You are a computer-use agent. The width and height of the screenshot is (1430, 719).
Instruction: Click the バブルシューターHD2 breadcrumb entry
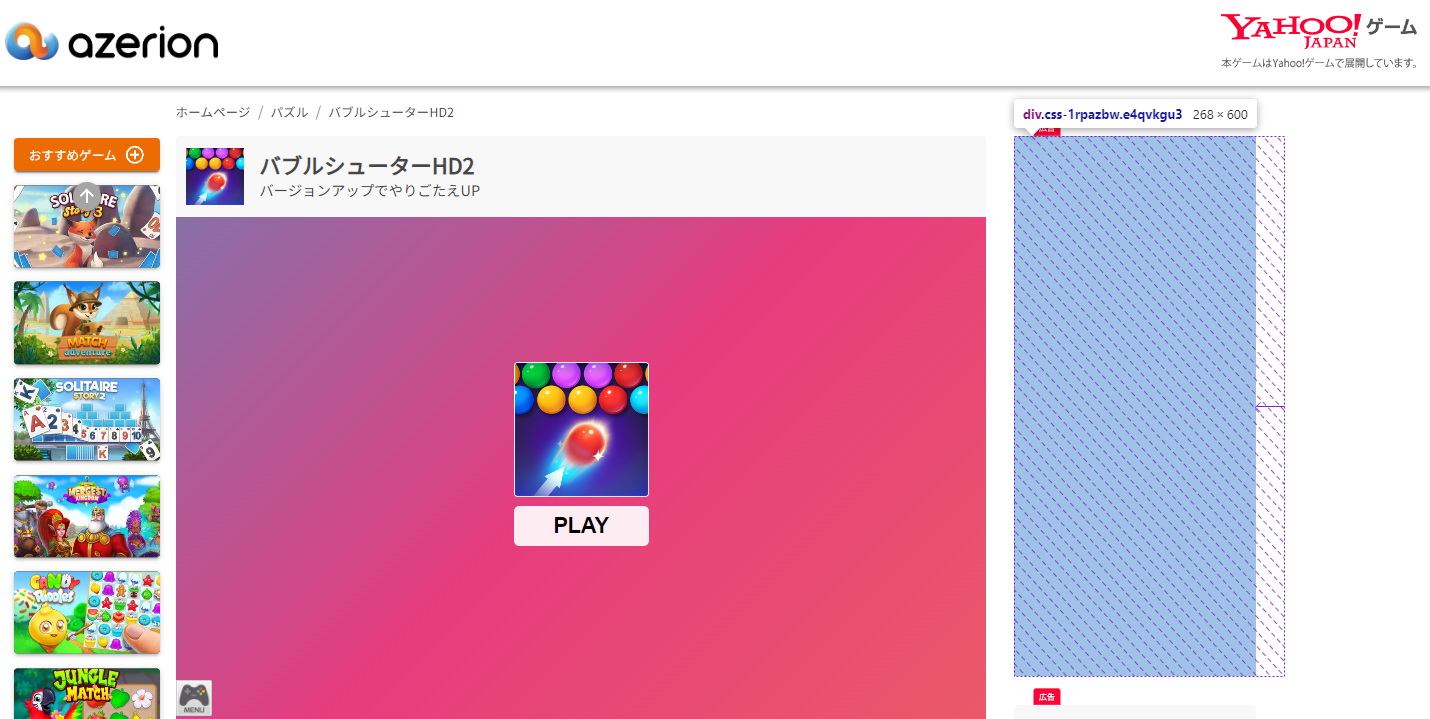(391, 112)
